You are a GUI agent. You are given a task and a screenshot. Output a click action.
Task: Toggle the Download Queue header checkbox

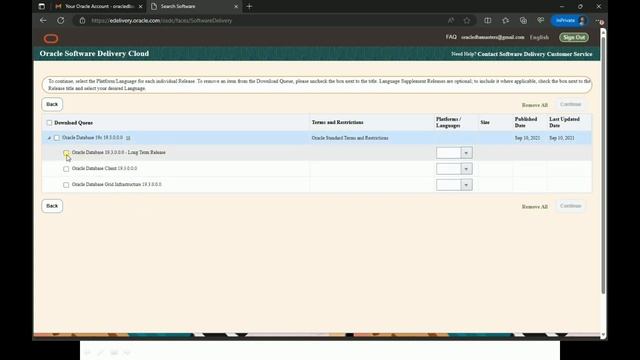49,123
